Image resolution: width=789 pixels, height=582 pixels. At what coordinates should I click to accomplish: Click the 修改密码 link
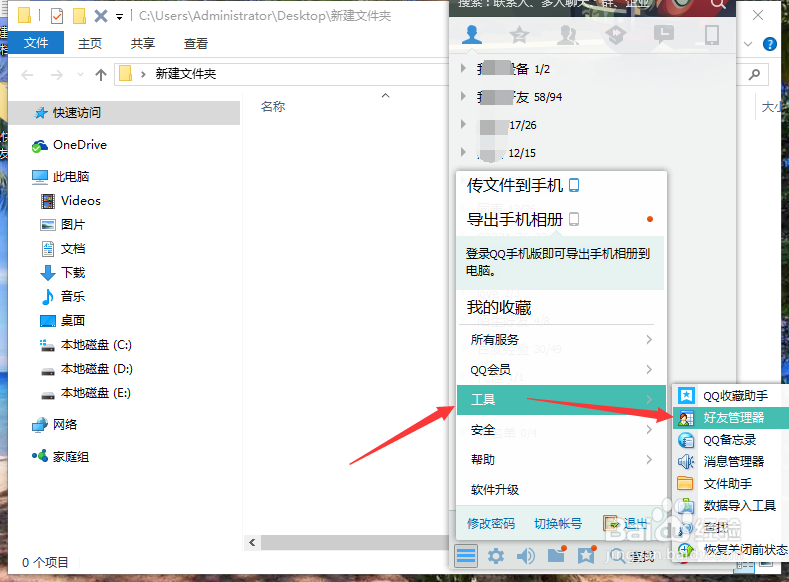click(491, 524)
